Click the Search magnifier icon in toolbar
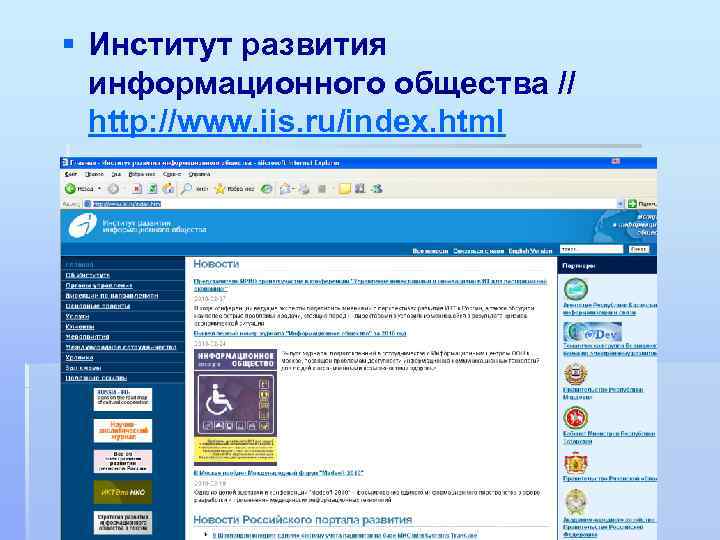 click(186, 189)
